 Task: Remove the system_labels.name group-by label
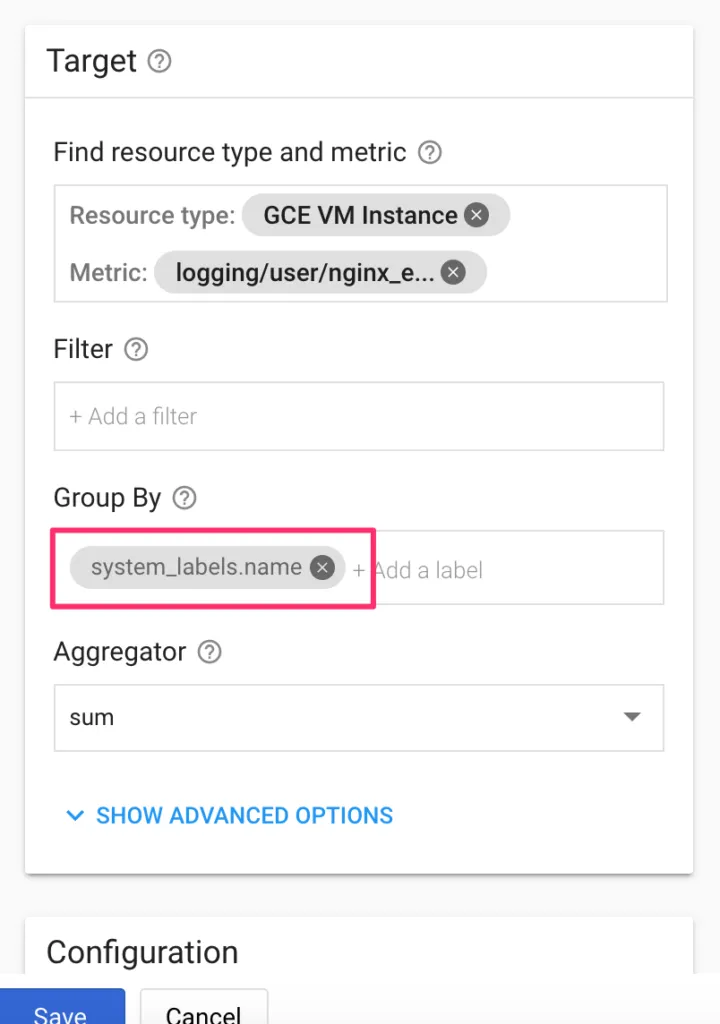pos(322,568)
